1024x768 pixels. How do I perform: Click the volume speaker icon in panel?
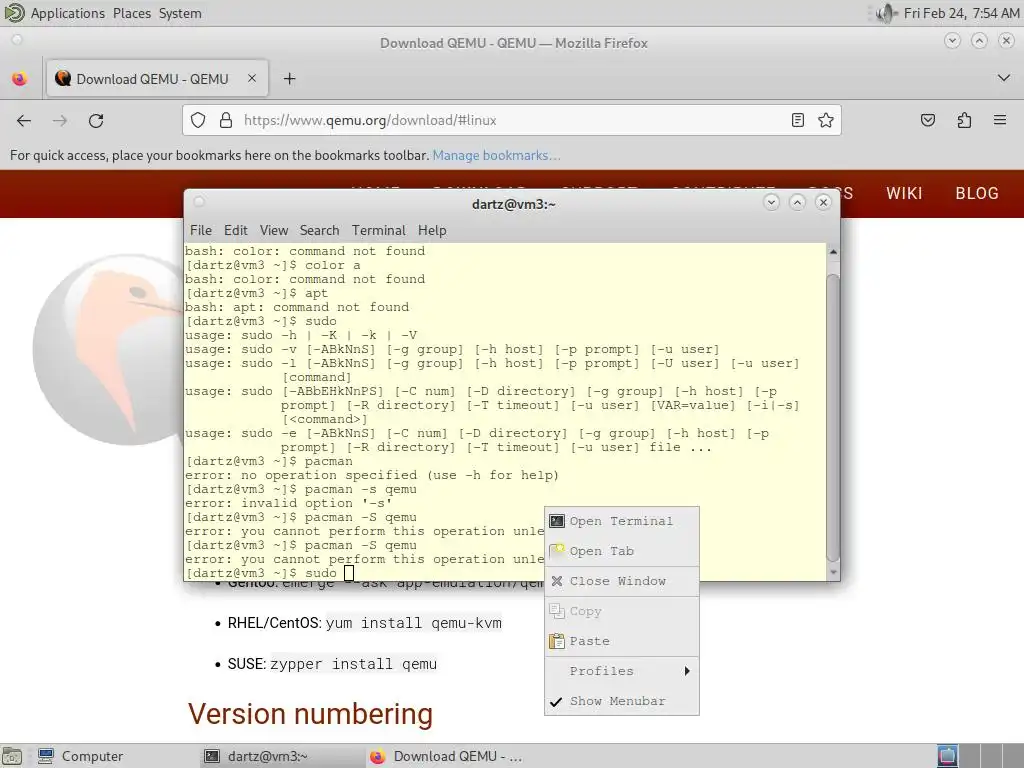(886, 13)
